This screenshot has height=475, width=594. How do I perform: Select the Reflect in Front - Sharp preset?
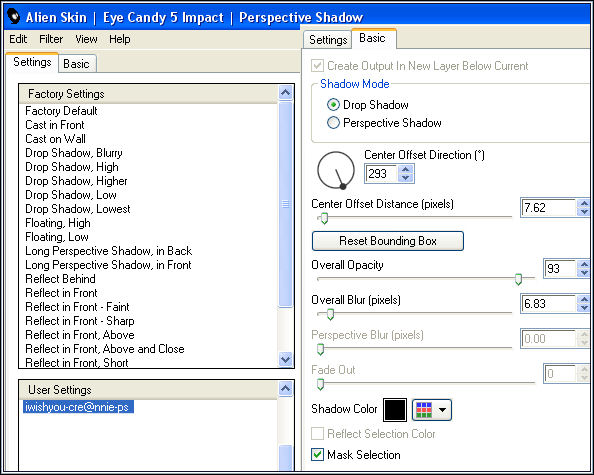point(80,321)
